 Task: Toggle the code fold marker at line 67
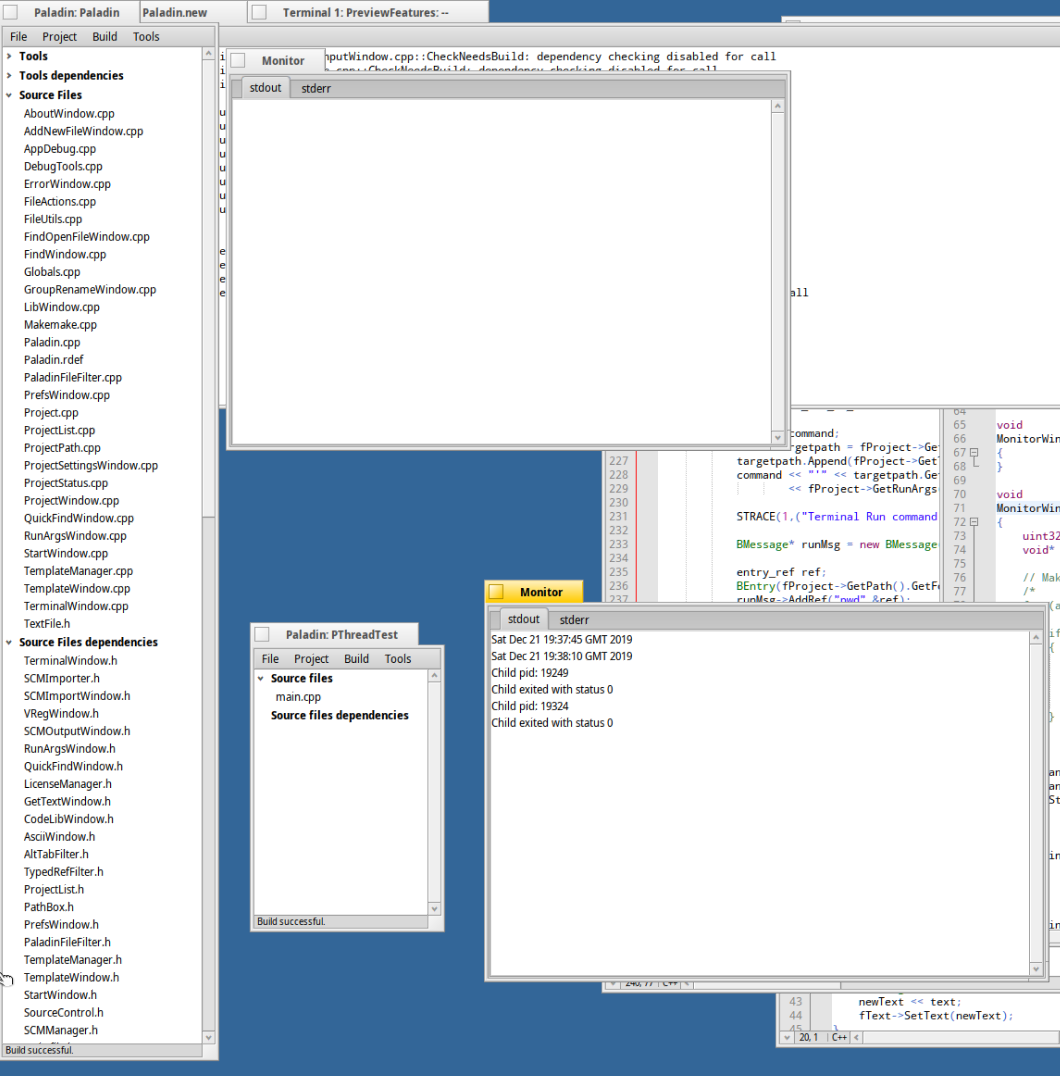[974, 453]
